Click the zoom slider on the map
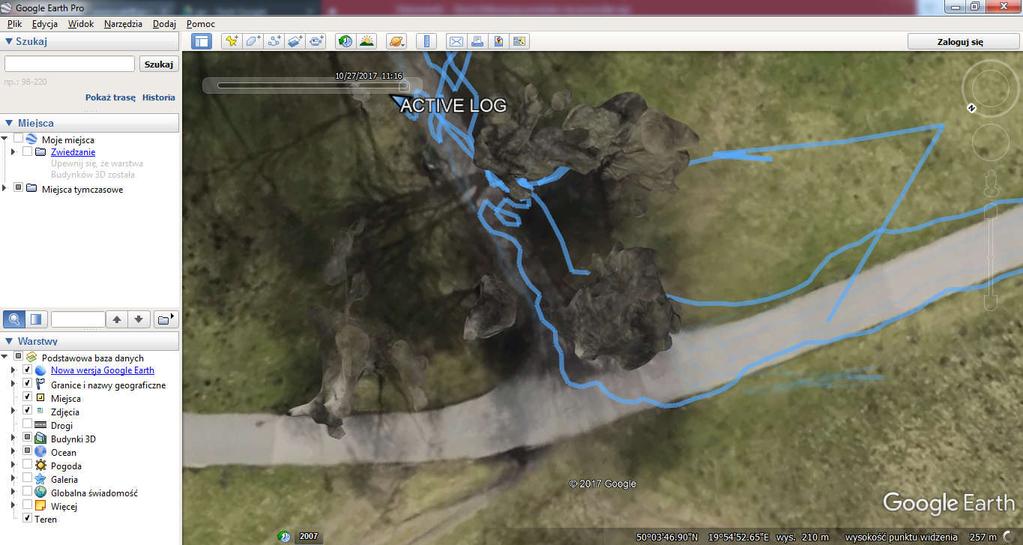This screenshot has width=1023, height=545. click(990, 255)
